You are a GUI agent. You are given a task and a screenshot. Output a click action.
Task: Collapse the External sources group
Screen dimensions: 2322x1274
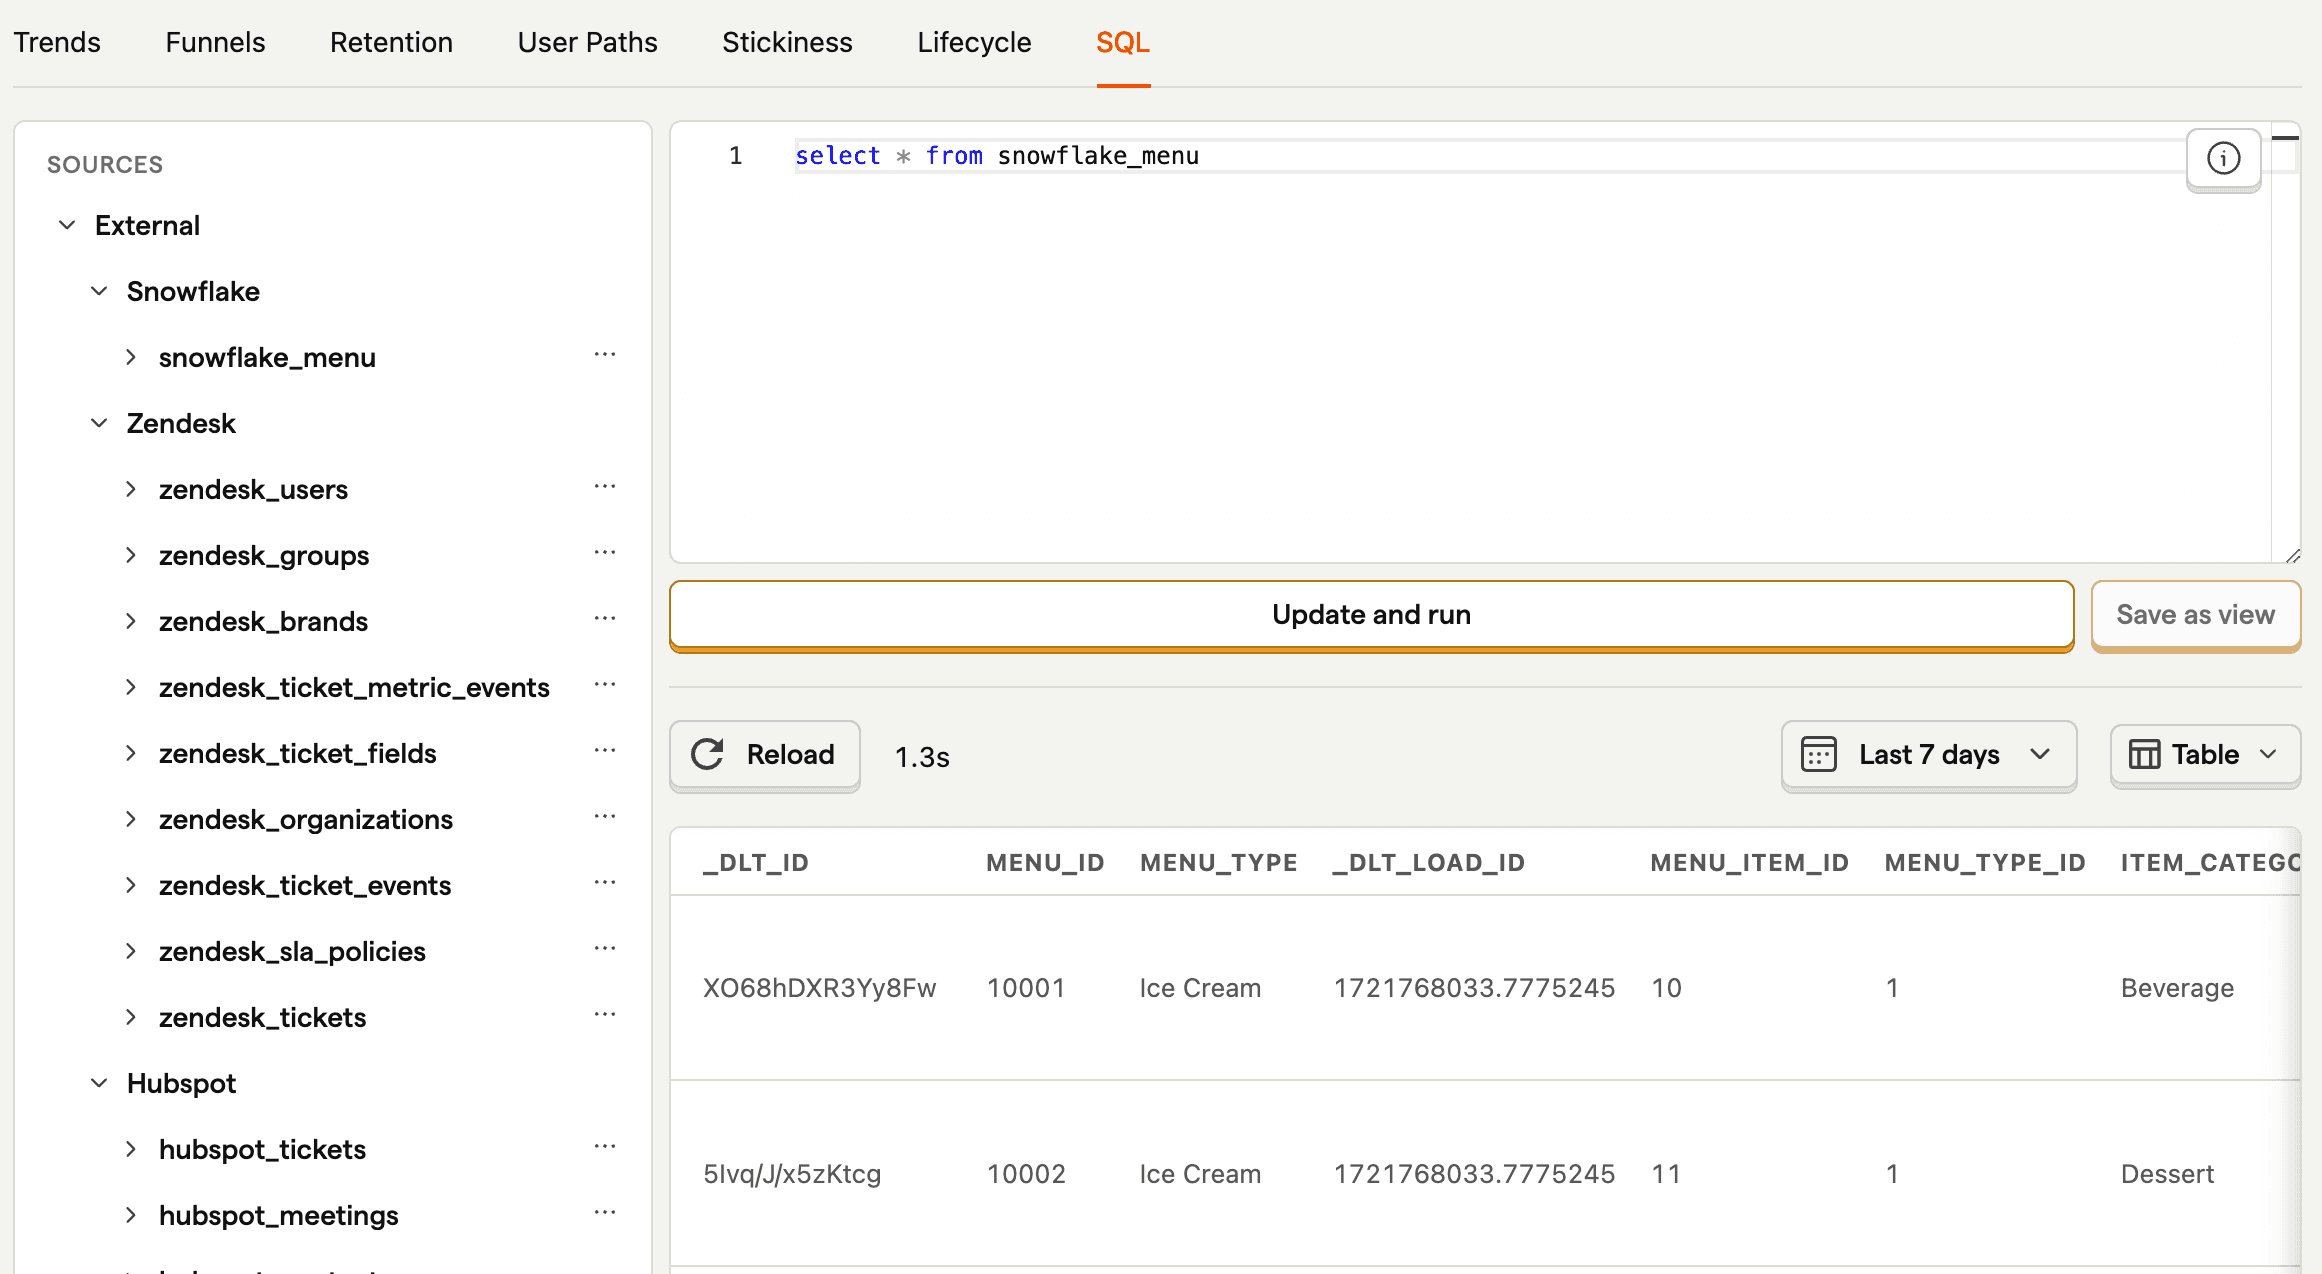67,225
